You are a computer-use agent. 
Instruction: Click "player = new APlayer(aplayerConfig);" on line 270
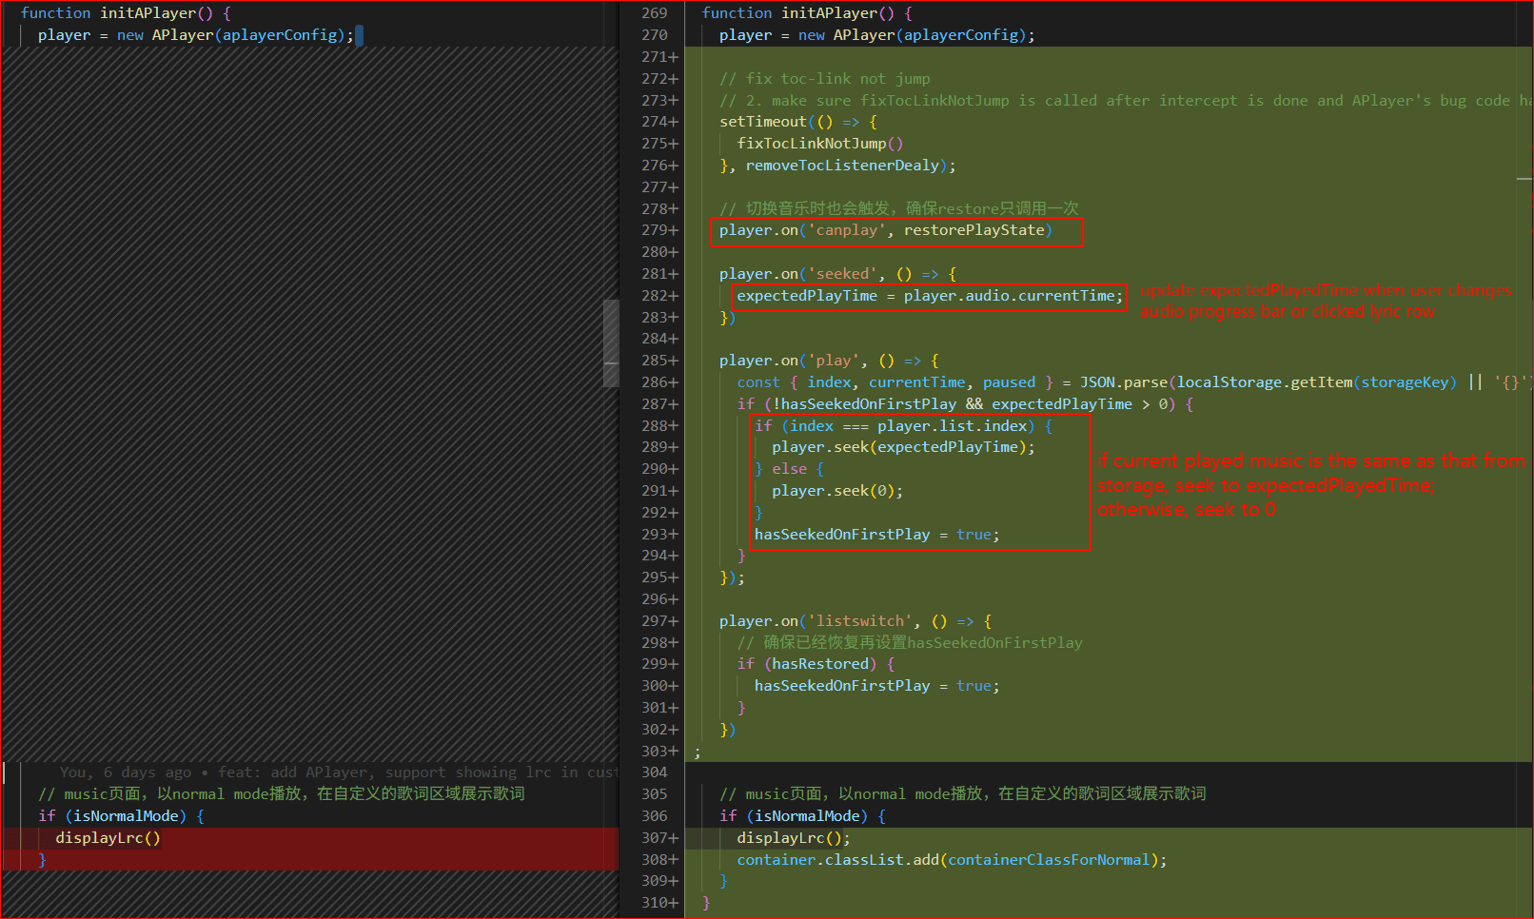click(877, 35)
